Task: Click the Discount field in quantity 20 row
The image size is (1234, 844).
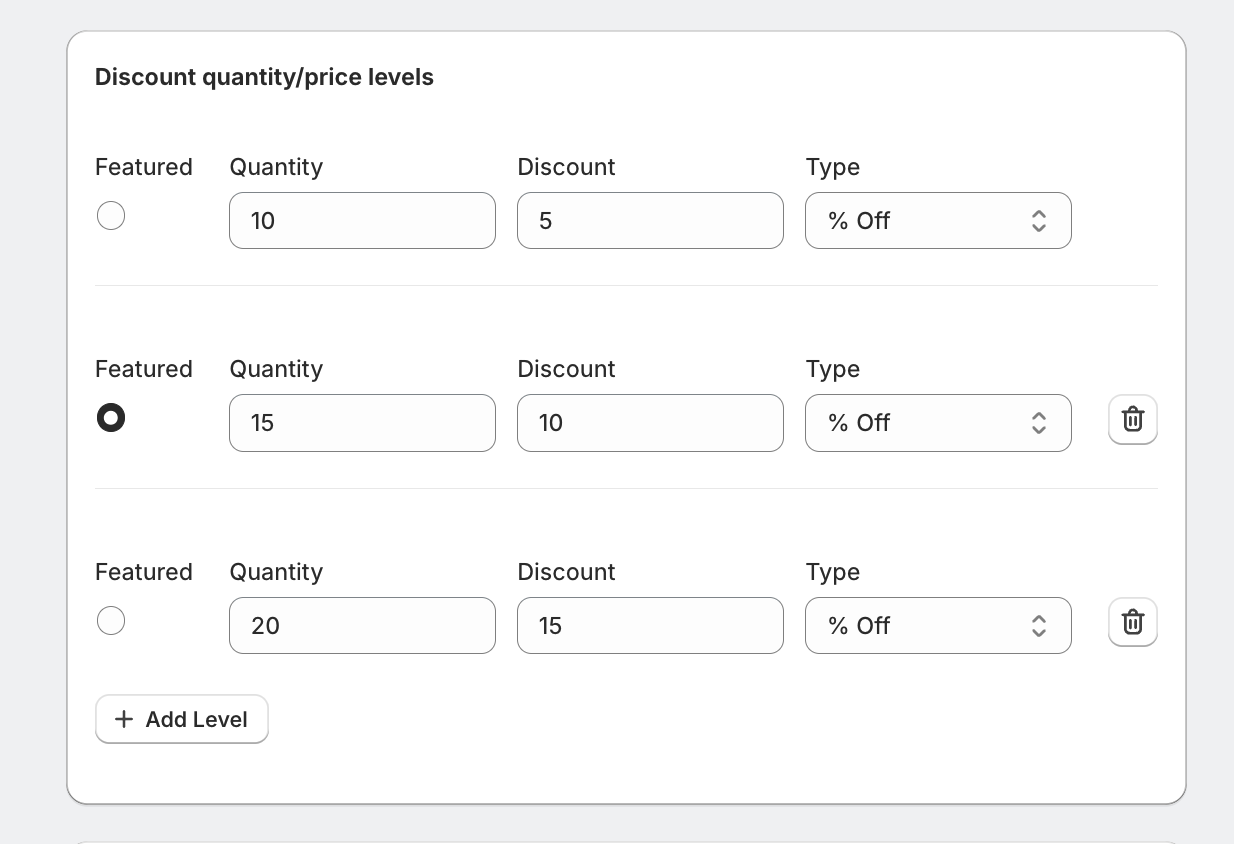Action: click(x=650, y=626)
